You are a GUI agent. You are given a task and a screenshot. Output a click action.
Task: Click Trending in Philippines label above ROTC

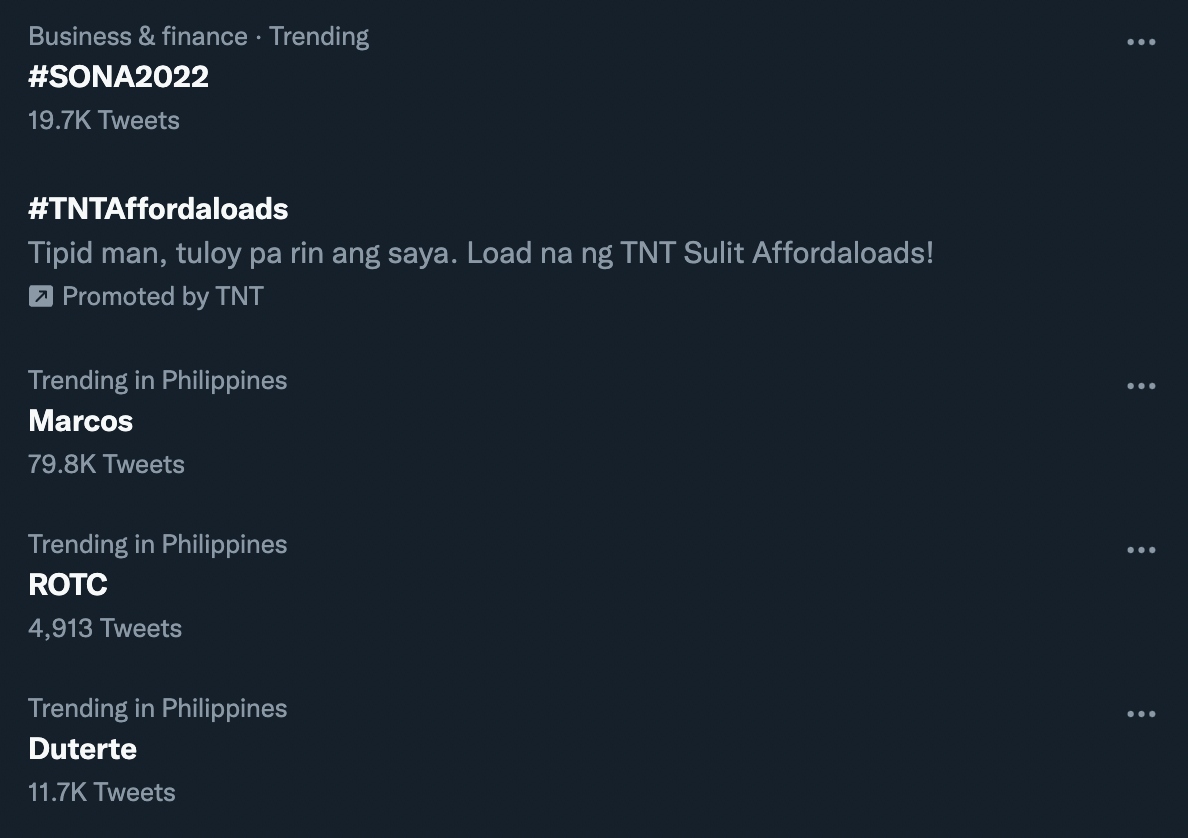pyautogui.click(x=158, y=544)
